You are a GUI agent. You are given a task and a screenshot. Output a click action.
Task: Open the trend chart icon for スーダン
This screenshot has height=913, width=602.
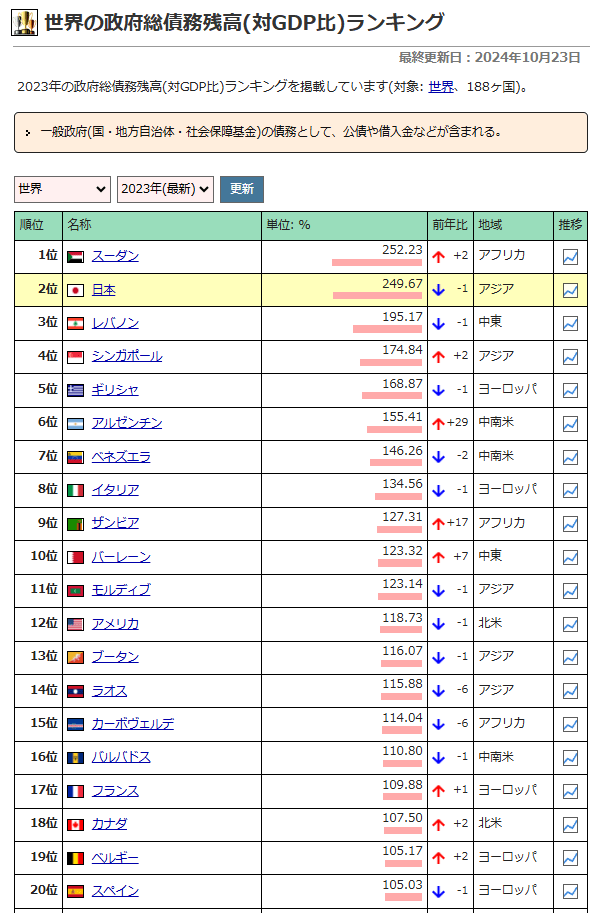point(570,257)
